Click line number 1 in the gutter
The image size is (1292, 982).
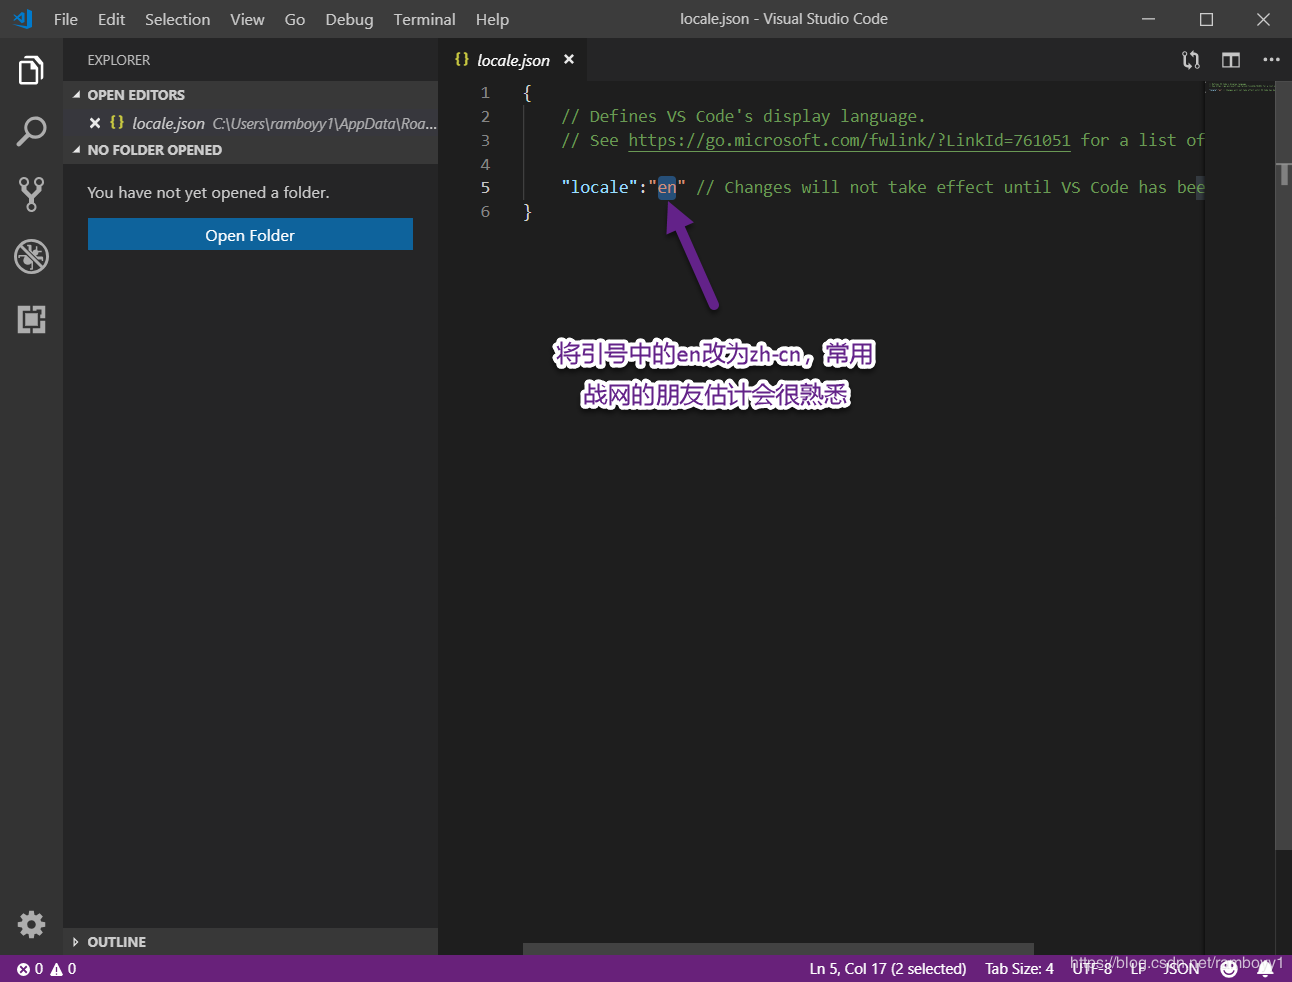pos(485,92)
